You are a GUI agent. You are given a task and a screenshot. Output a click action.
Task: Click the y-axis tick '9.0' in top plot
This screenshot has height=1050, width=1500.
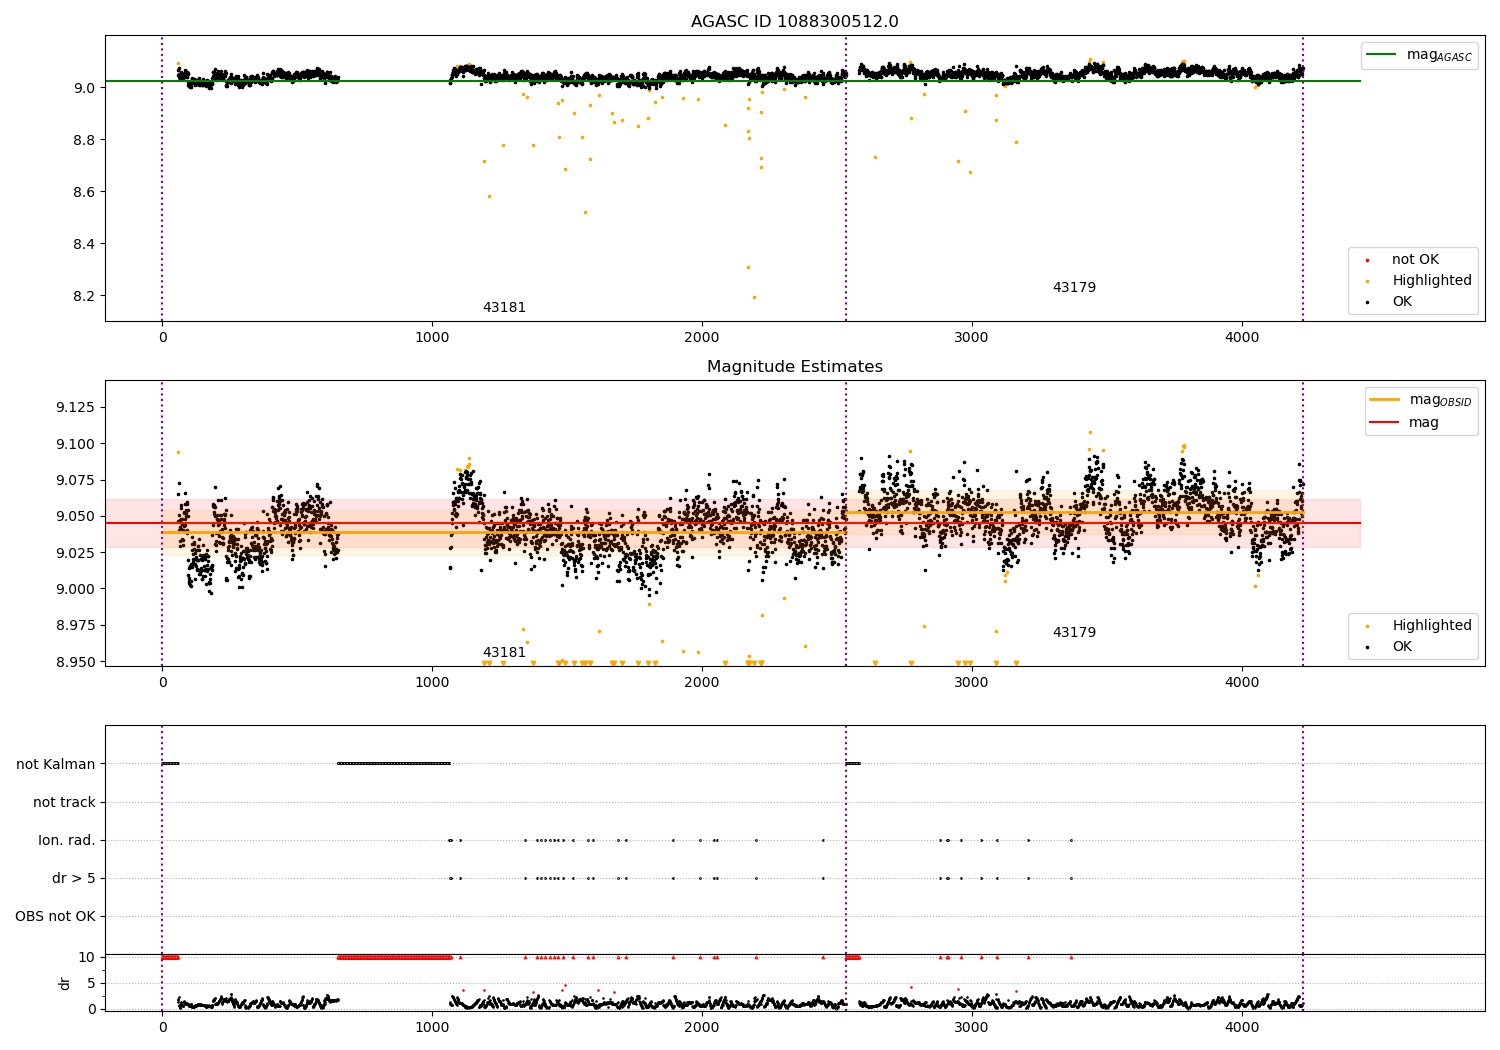pos(85,88)
